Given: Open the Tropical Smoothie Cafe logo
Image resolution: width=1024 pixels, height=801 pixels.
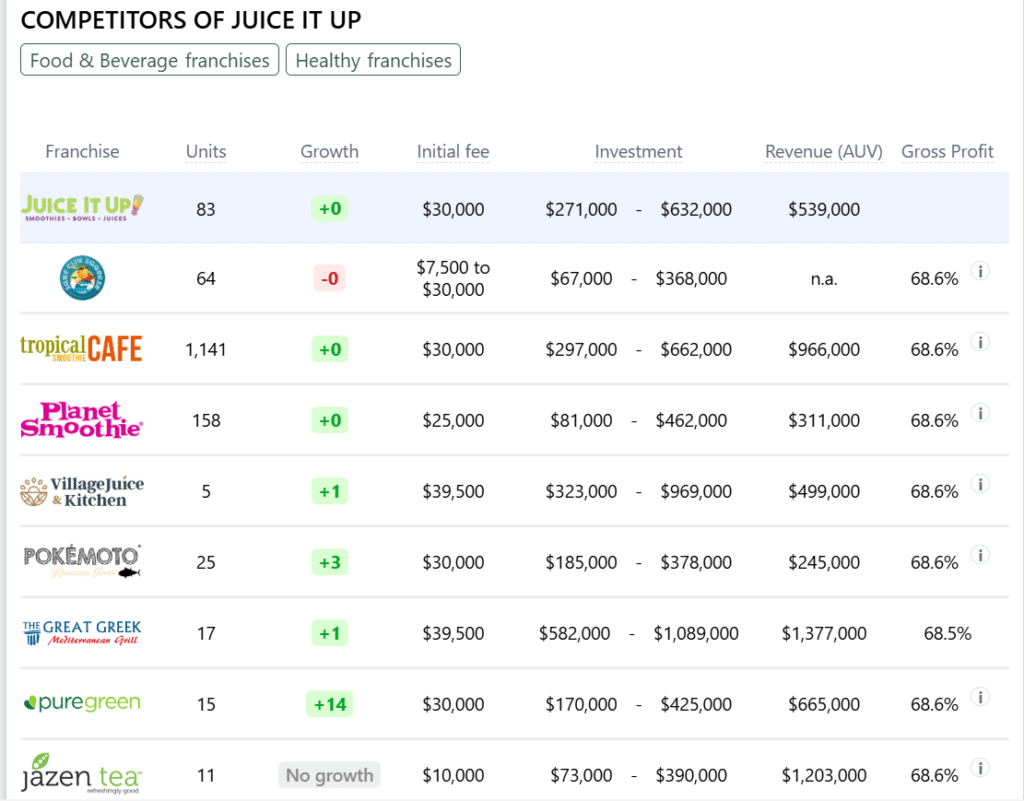Looking at the screenshot, I should (x=82, y=349).
